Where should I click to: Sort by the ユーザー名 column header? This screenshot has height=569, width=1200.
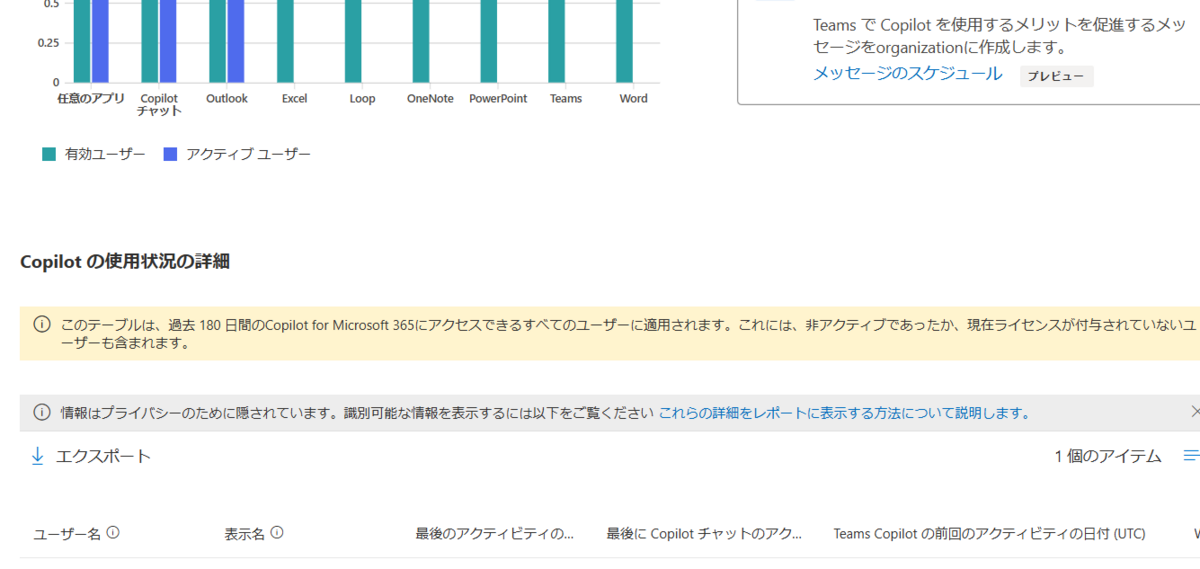[x=67, y=534]
